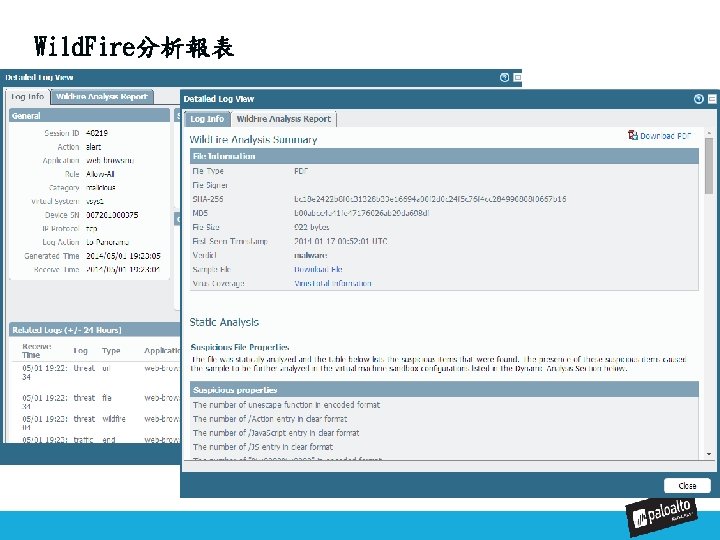This screenshot has height=540, width=720.
Task: Click the Receive Time column header
Action: [x=37, y=350]
